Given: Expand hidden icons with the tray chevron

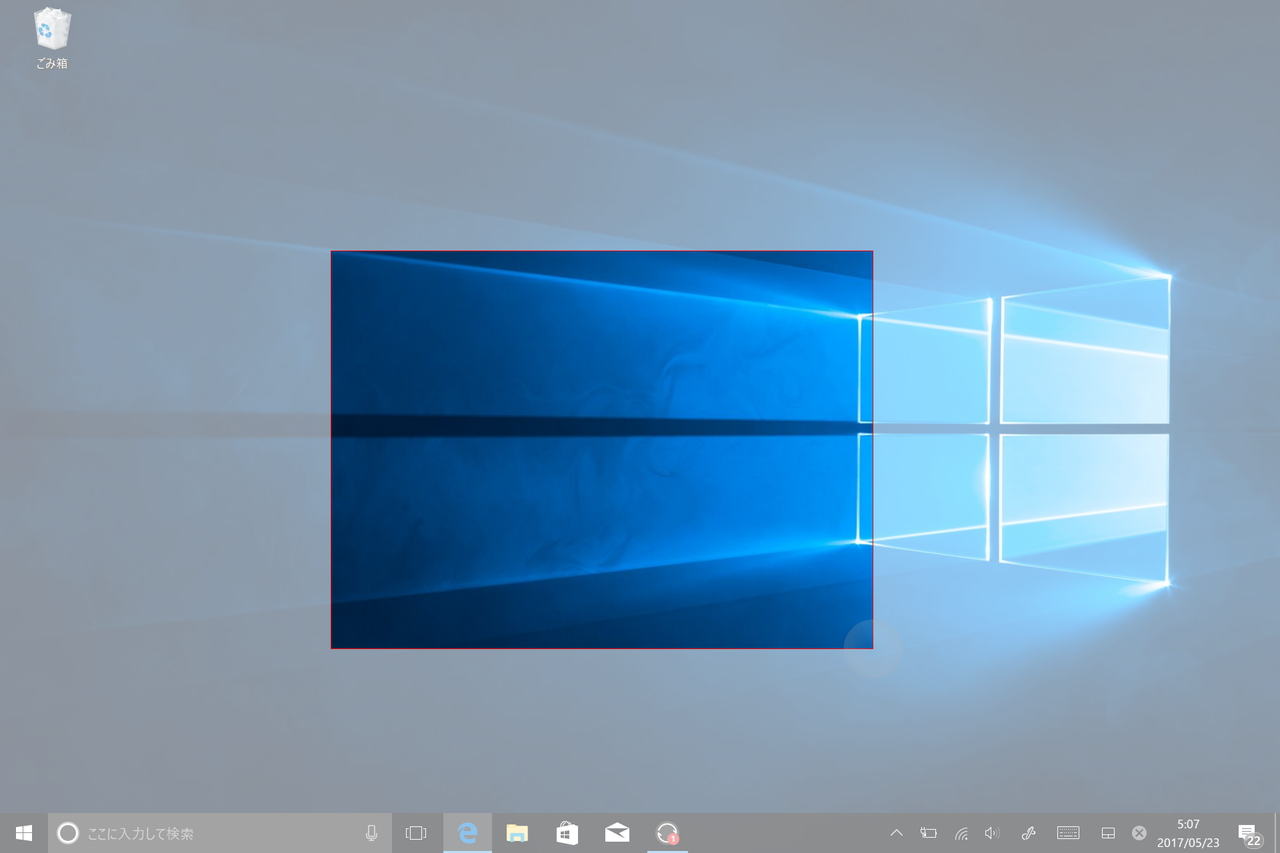Looking at the screenshot, I should (896, 832).
